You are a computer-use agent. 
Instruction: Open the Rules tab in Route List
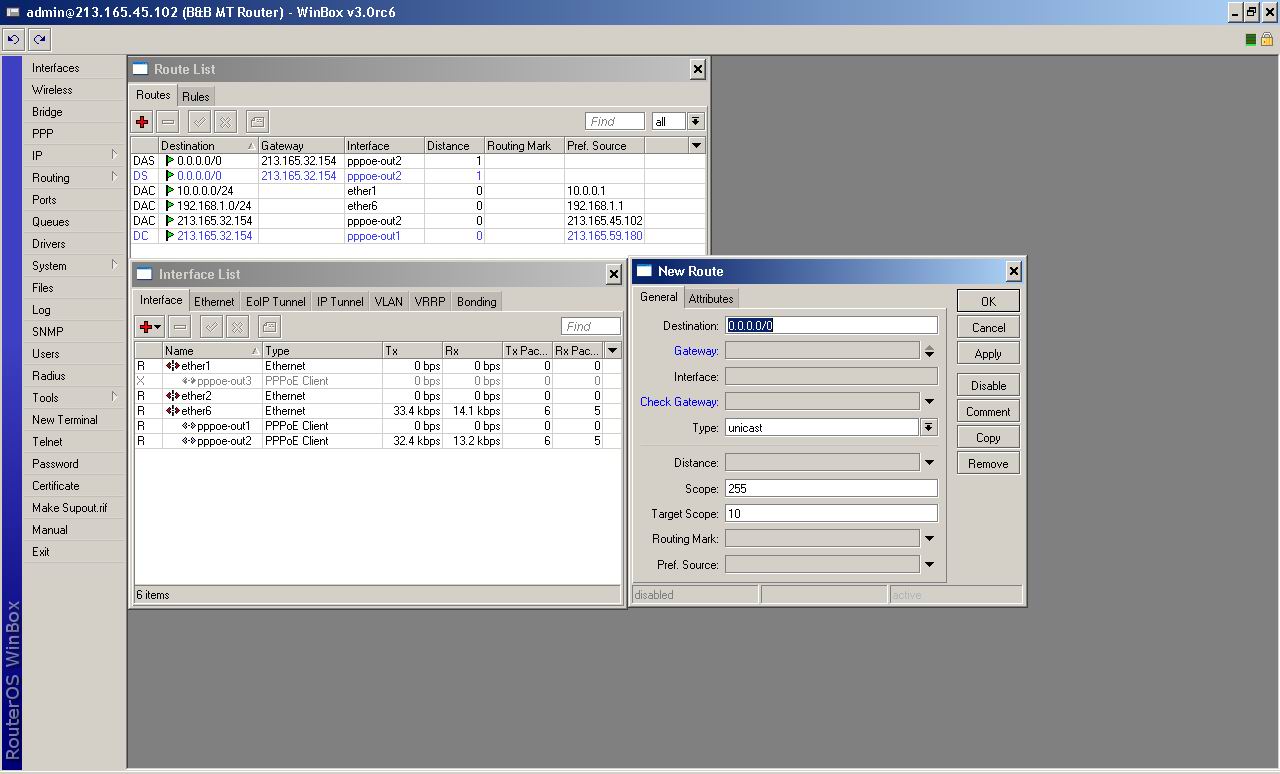tap(195, 96)
